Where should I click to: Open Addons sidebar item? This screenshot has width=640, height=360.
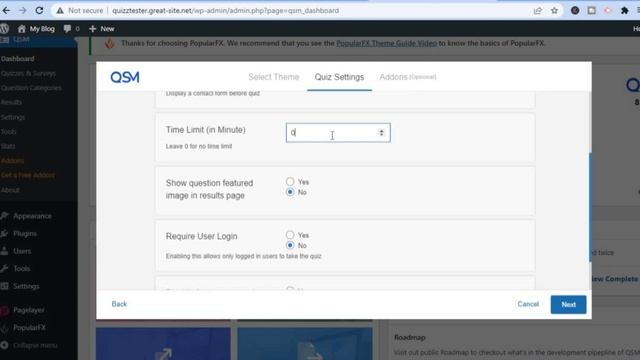(12, 161)
